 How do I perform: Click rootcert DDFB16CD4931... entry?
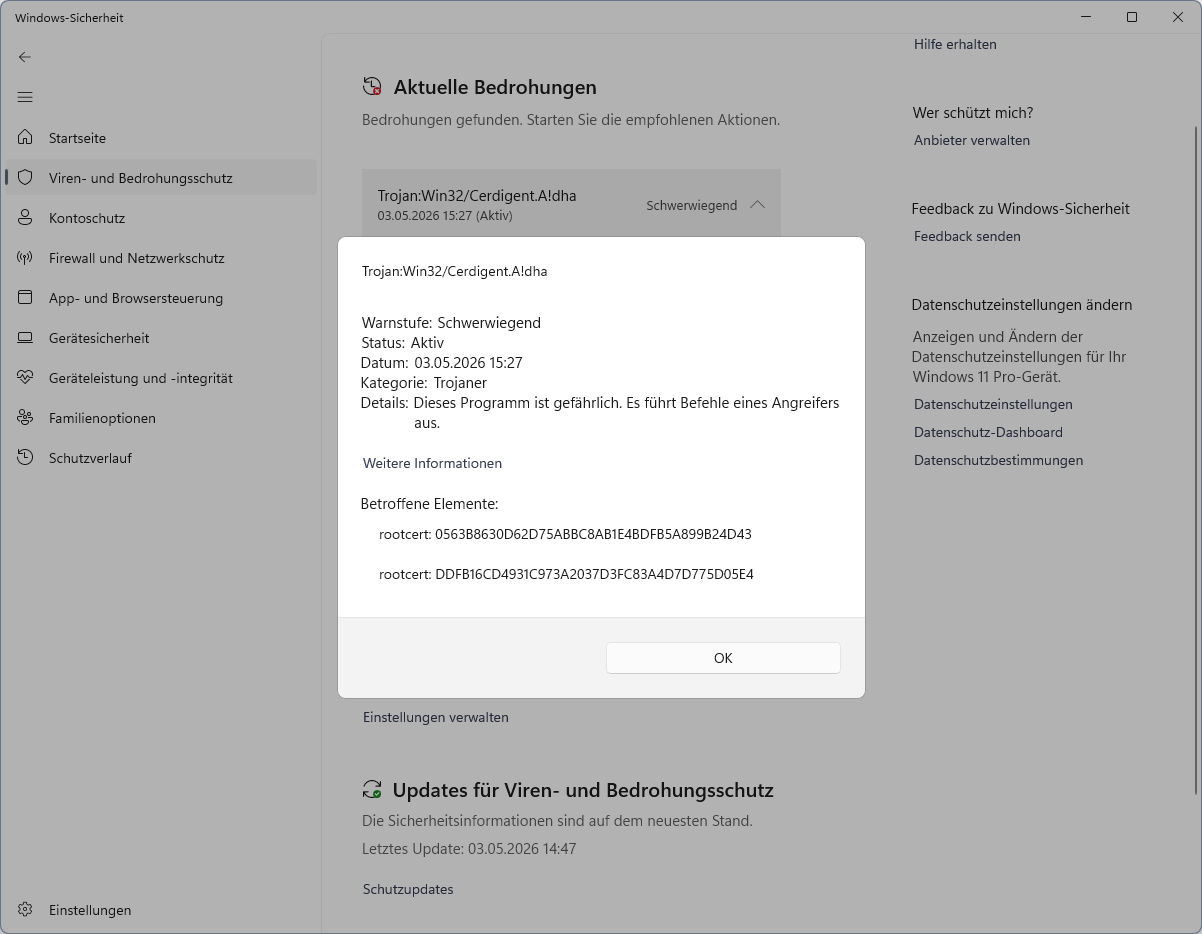pyautogui.click(x=566, y=574)
